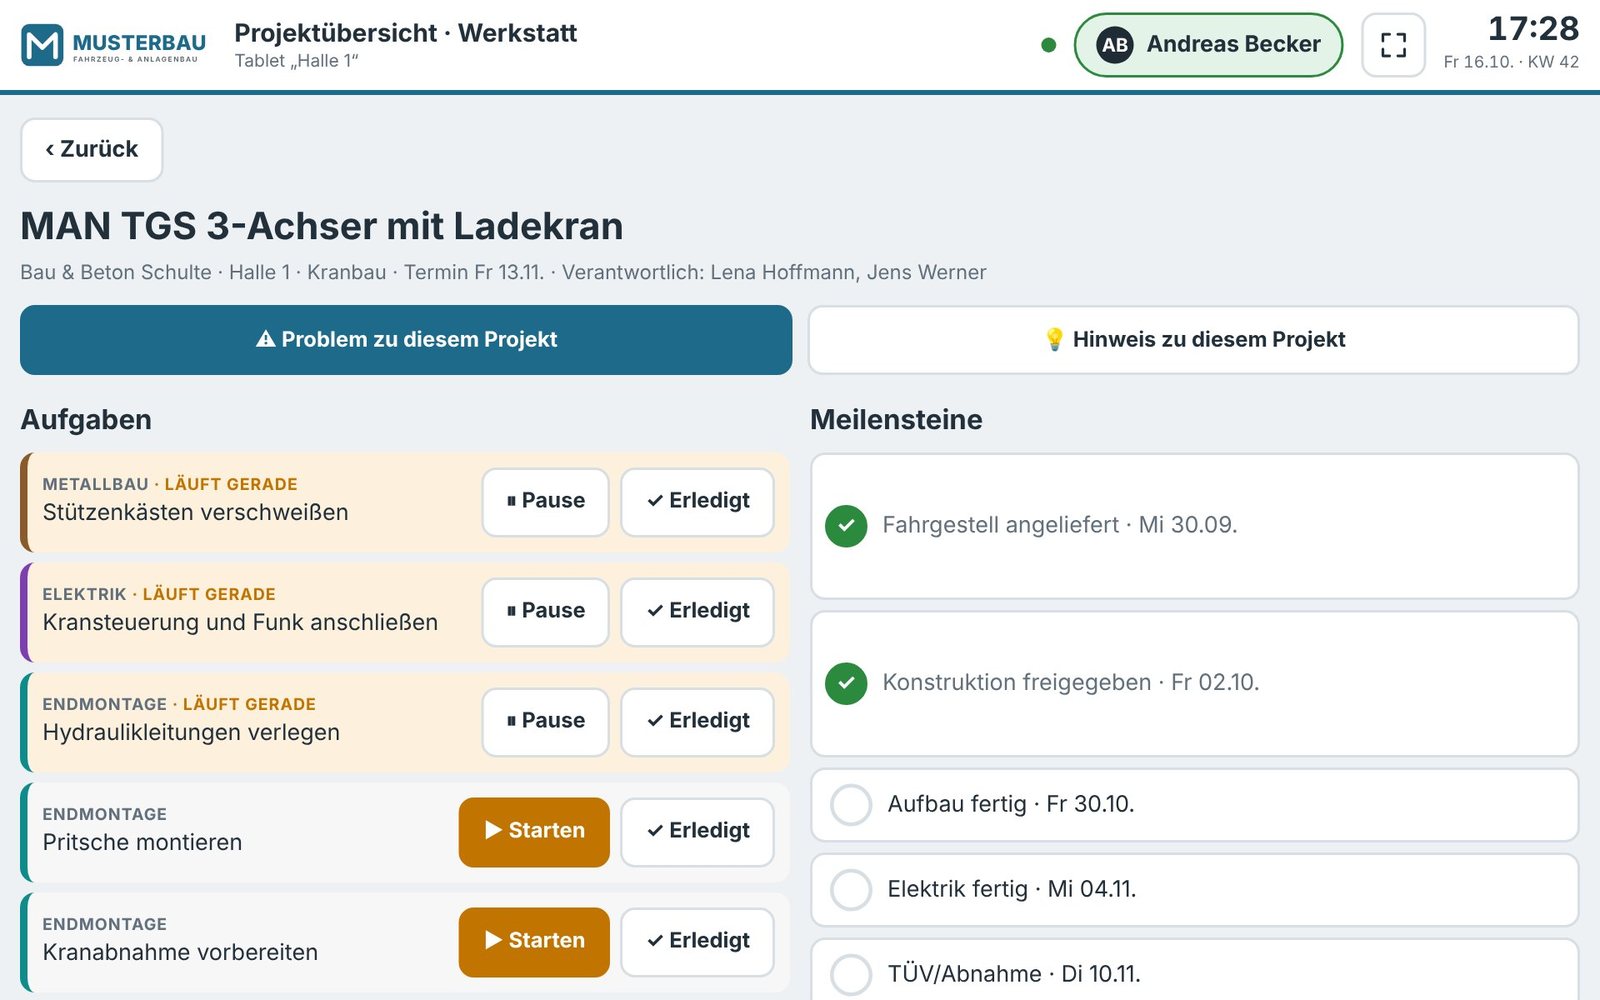This screenshot has height=1000, width=1600.
Task: Click Fahrgestell angeliefert · Mi 30.09. text
Action: point(1060,526)
